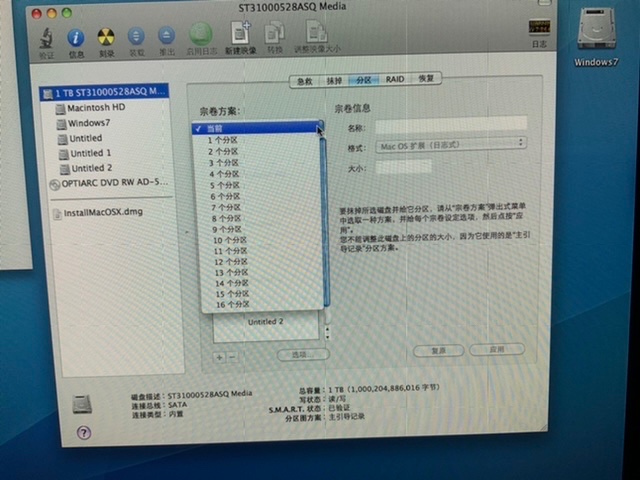This screenshot has width=640, height=480.
Task: Select the Untitled 2 partition block
Action: tap(266, 325)
